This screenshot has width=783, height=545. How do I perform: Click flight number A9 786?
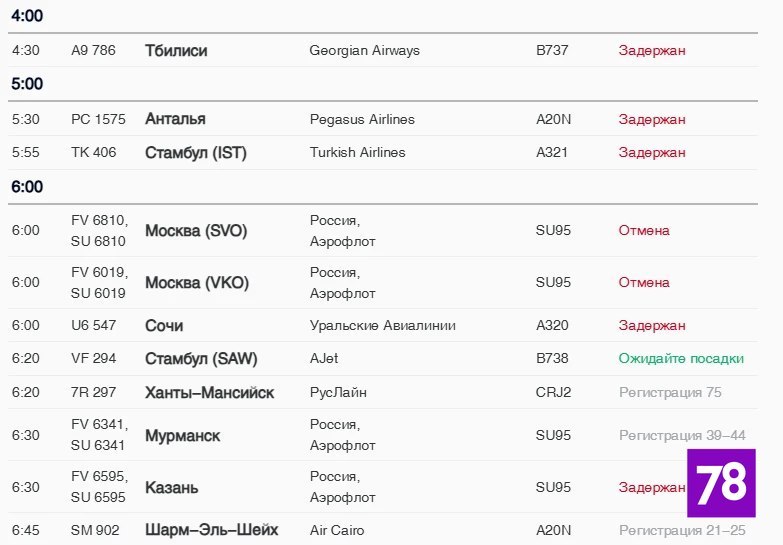94,50
